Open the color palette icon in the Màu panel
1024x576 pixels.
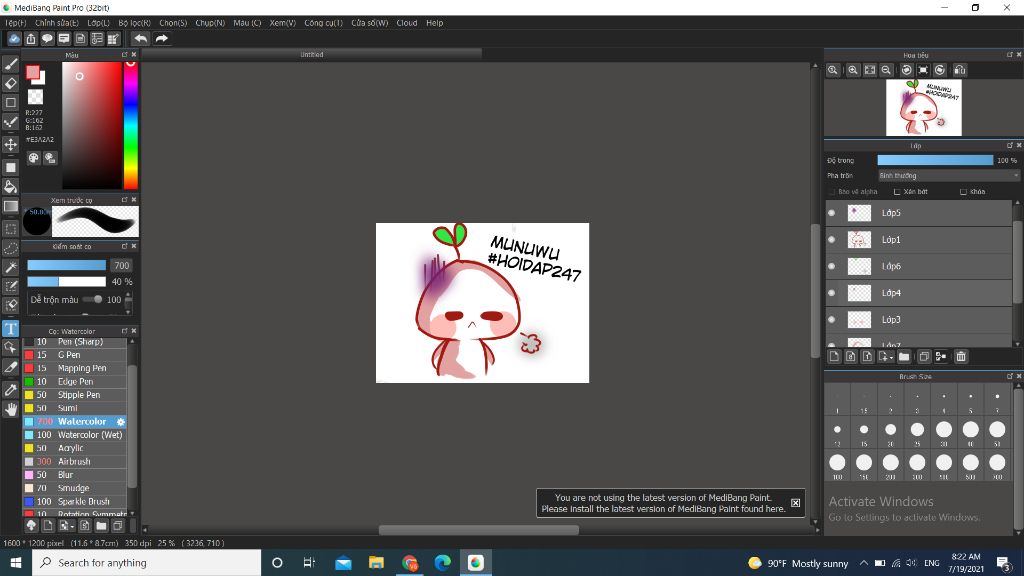pyautogui.click(x=33, y=158)
